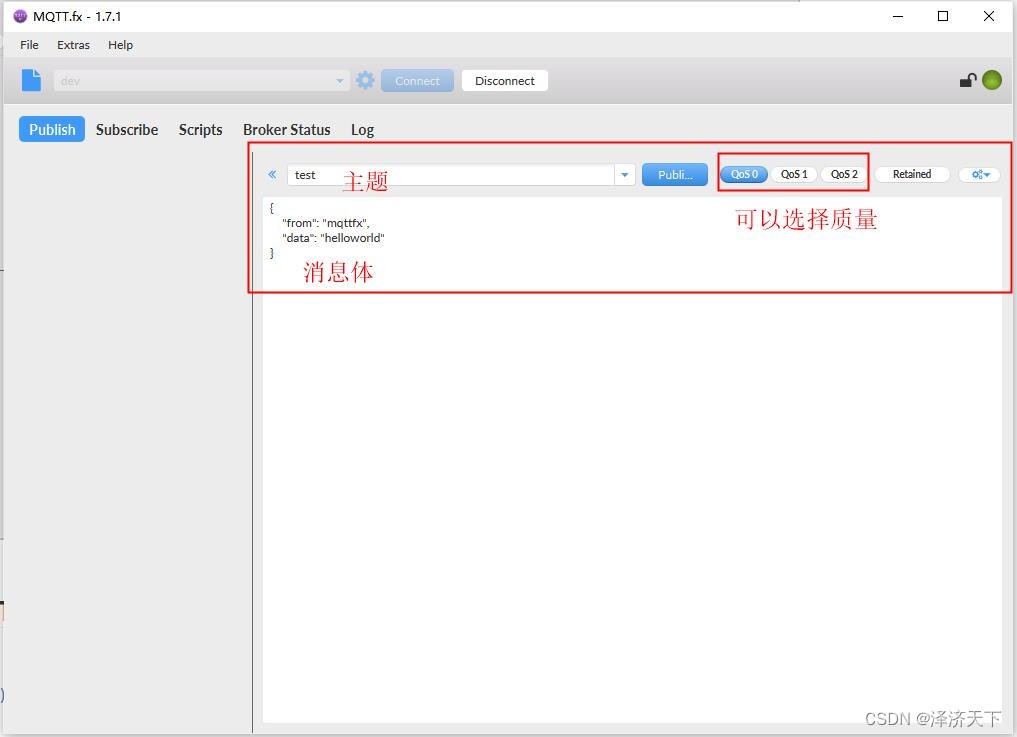Click the new connection profile file icon
The image size is (1017, 737).
click(31, 80)
